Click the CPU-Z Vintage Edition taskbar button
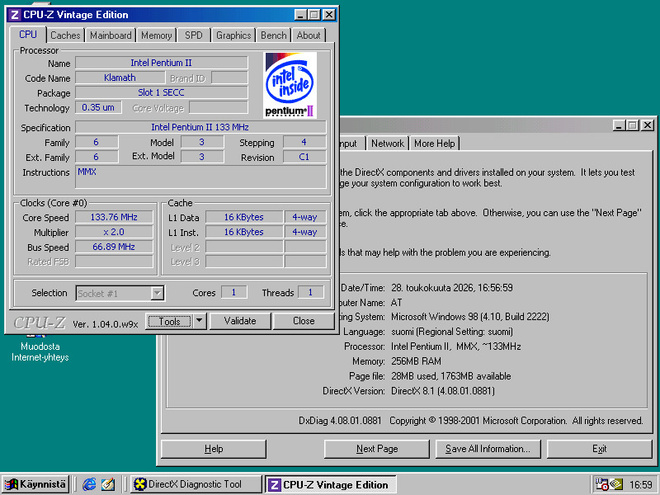660x495 pixels. click(330, 484)
